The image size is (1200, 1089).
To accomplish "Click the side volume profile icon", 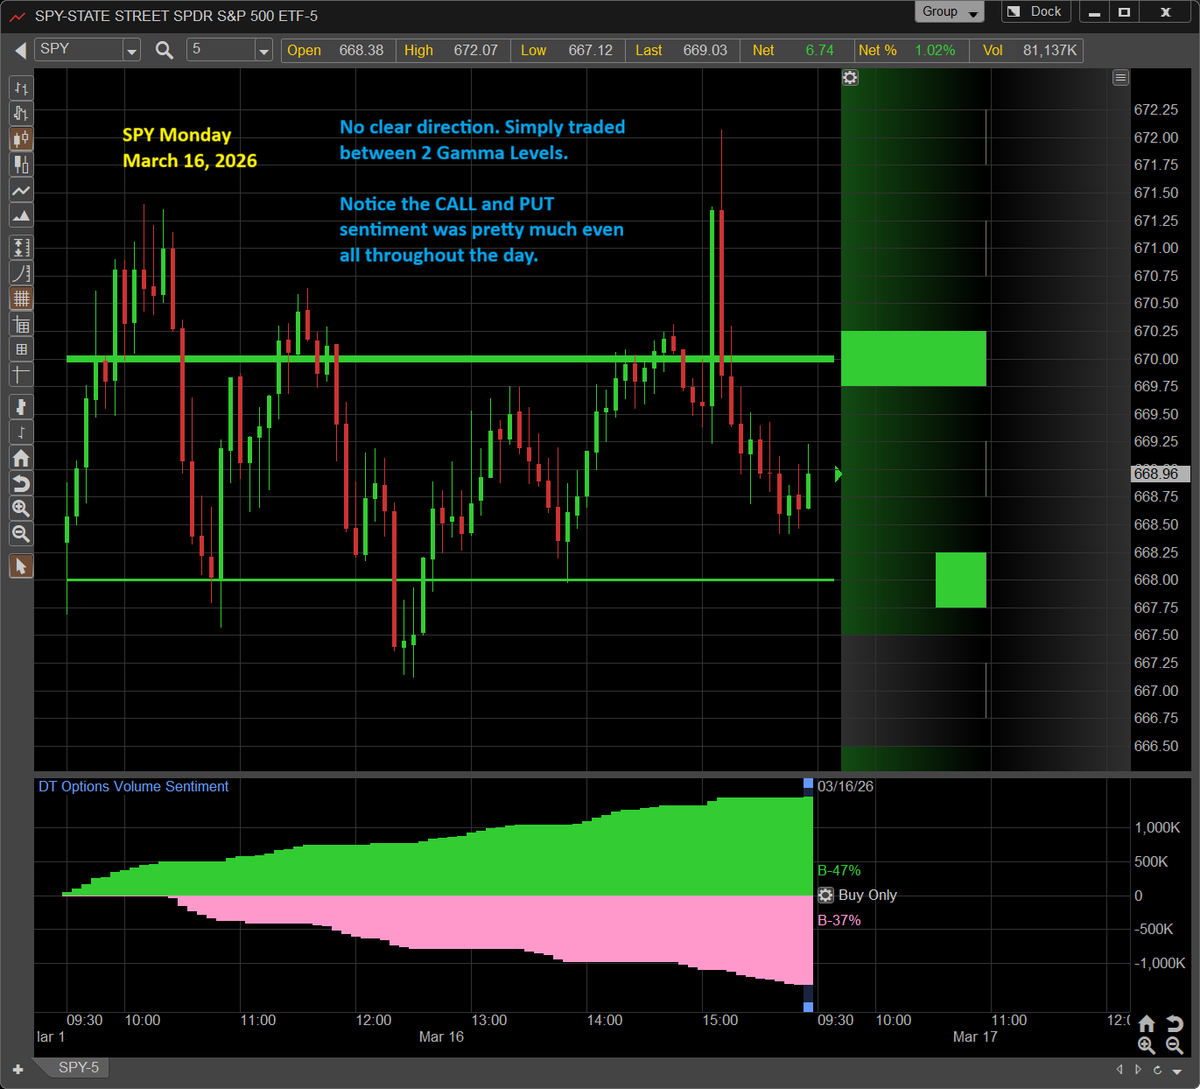I will pos(20,406).
